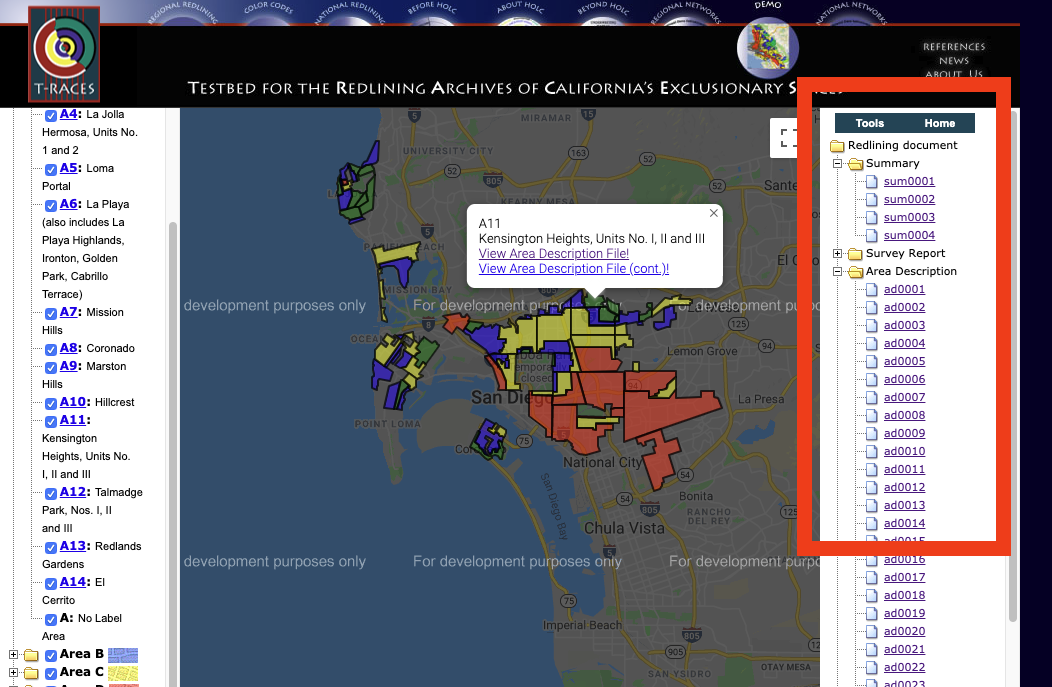
Task: Expand the Survey Report folder node
Action: (837, 253)
